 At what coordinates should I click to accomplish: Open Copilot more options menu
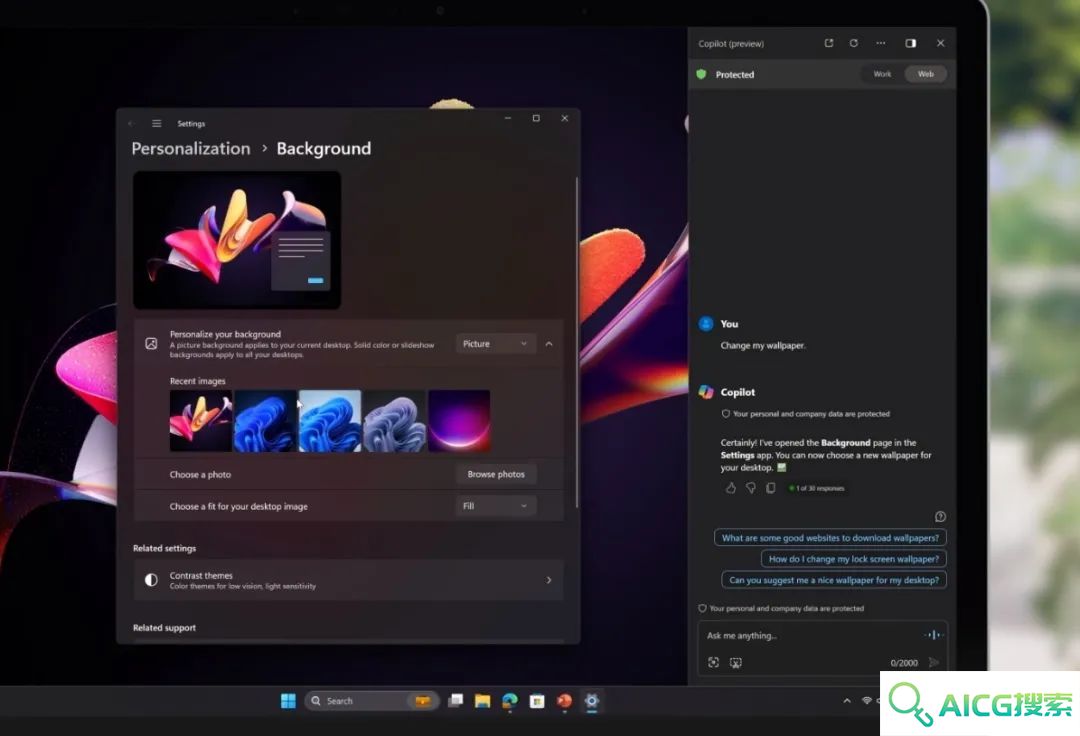pyautogui.click(x=880, y=43)
